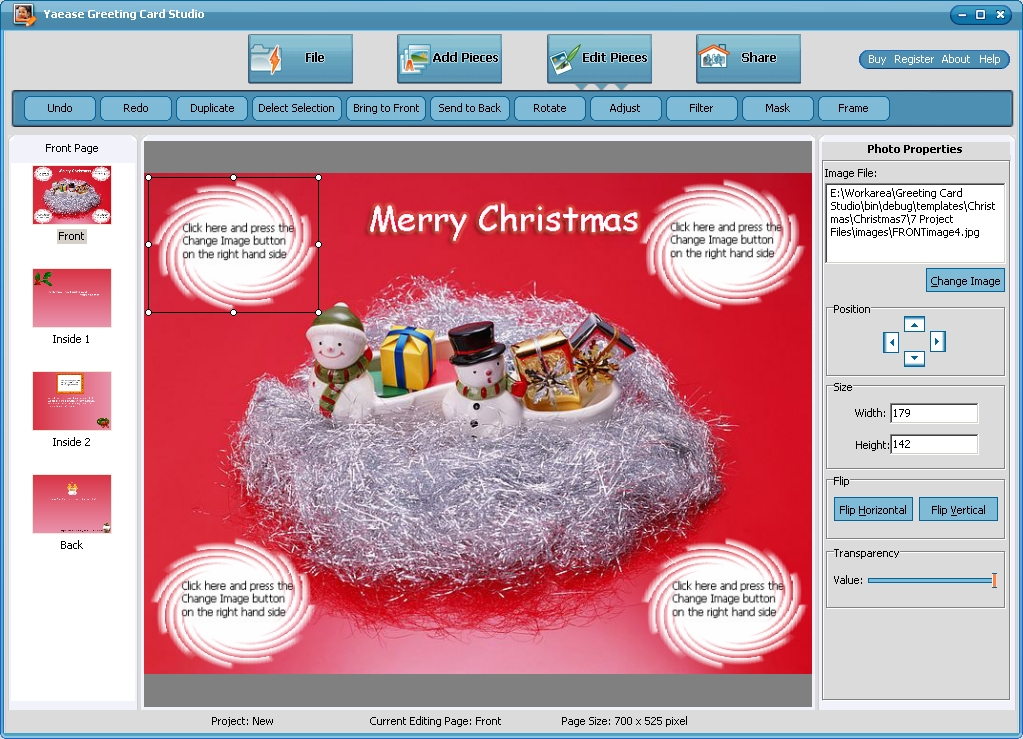The image size is (1023, 739).
Task: Click the Image File path text box
Action: point(915,223)
